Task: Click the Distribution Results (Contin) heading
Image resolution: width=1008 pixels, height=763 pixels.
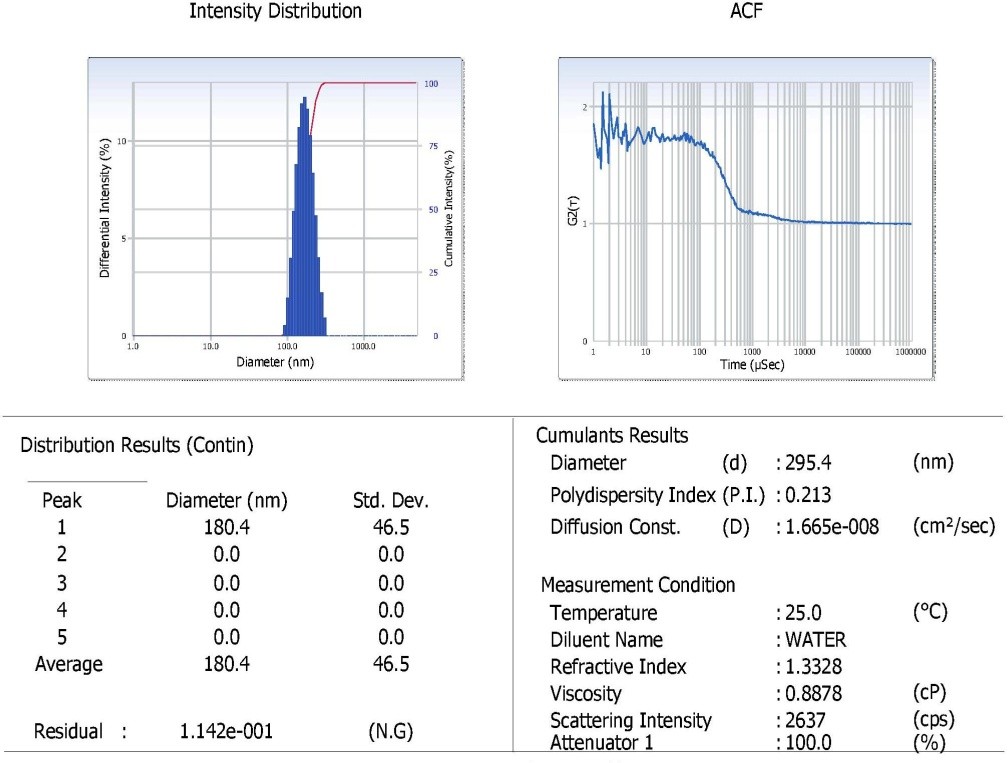Action: click(x=137, y=447)
